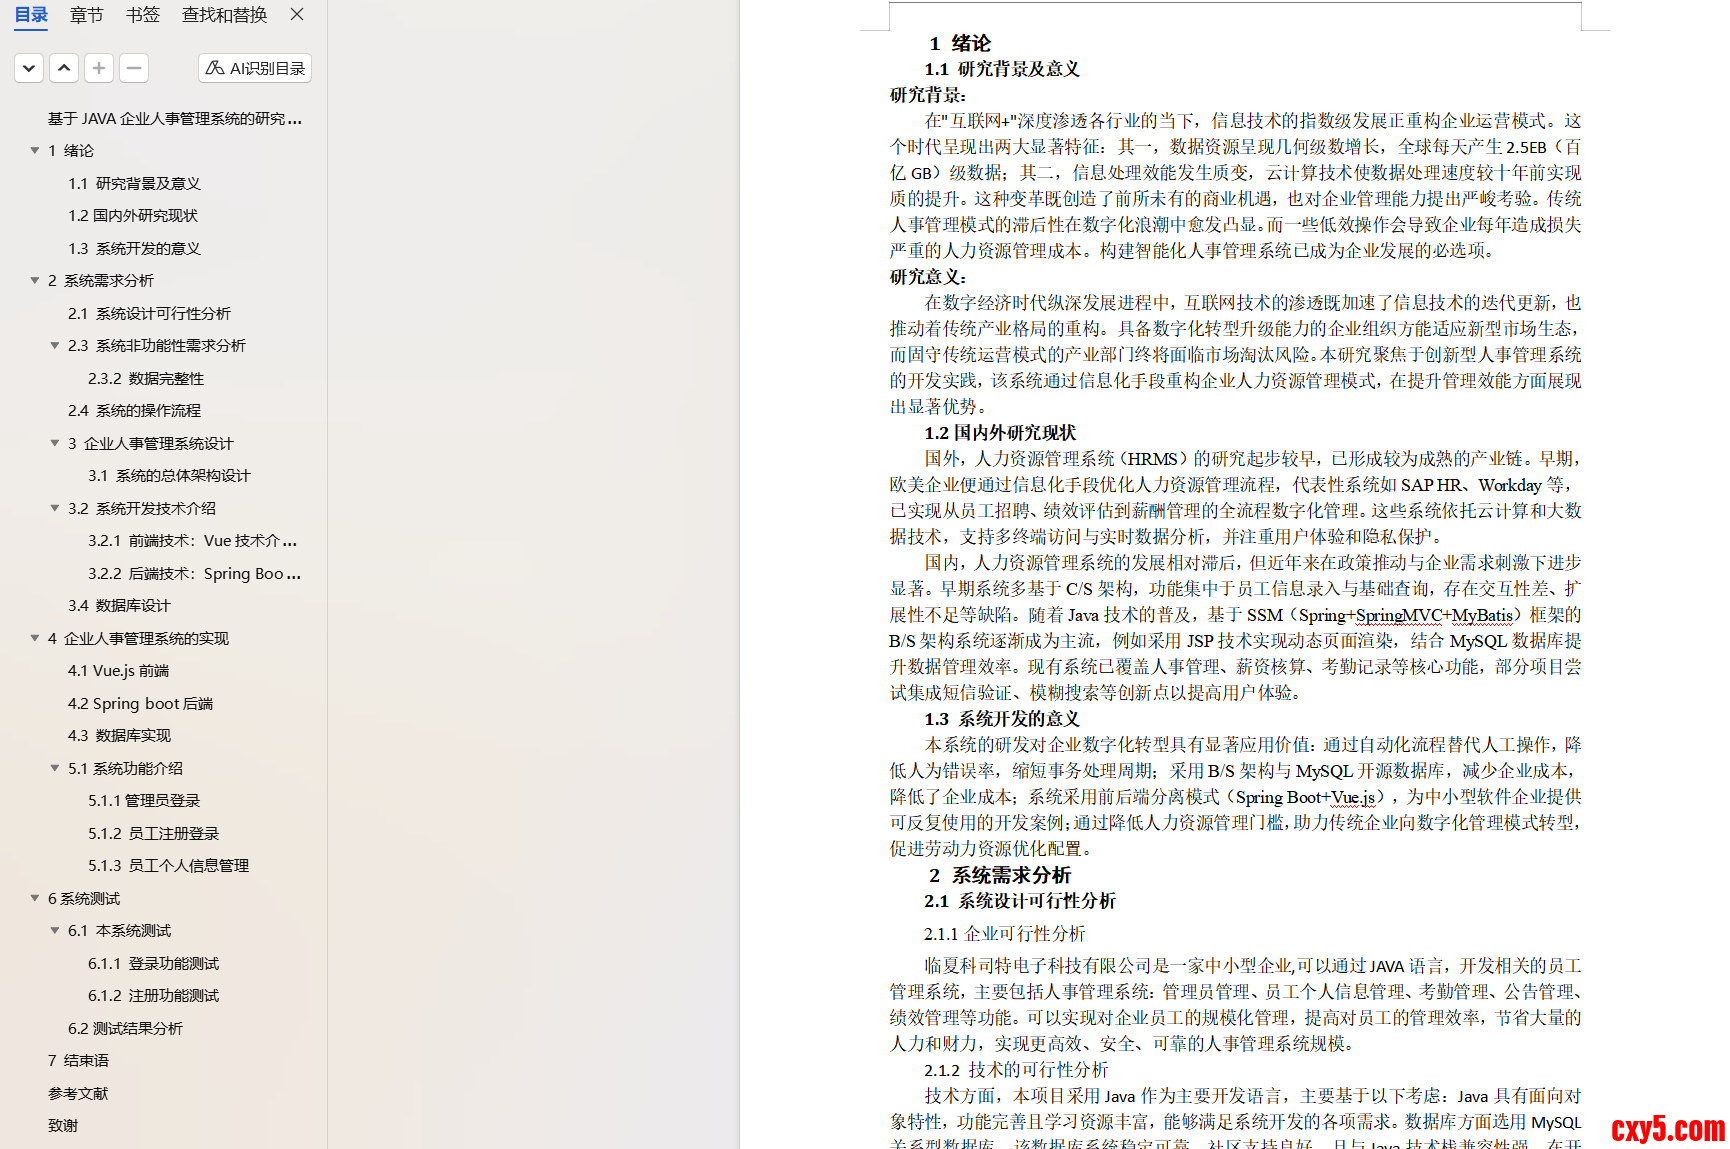
Task: Go to 3.4 数据库设计 heading
Action: pyautogui.click(x=119, y=606)
